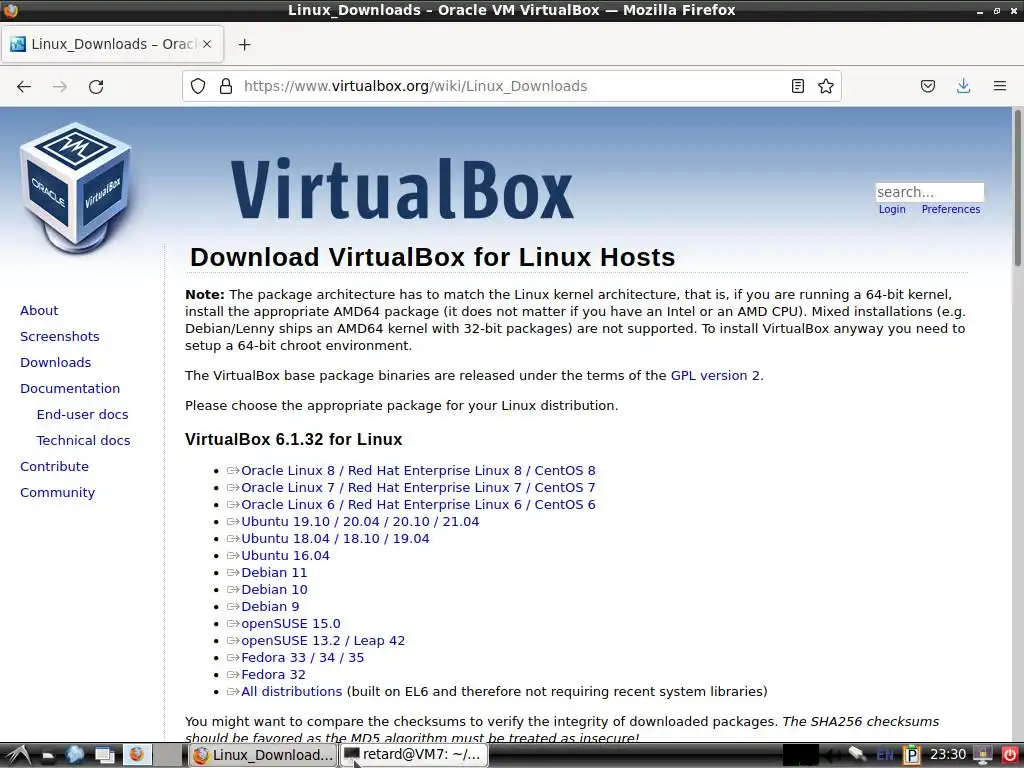This screenshot has width=1024, height=768.
Task: Click the monitor tray icon beside clock
Action: pyautogui.click(x=983, y=755)
